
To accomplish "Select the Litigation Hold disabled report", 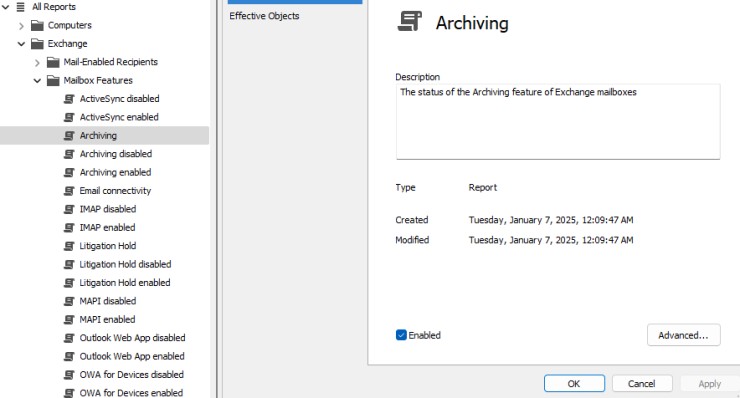I will [125, 264].
